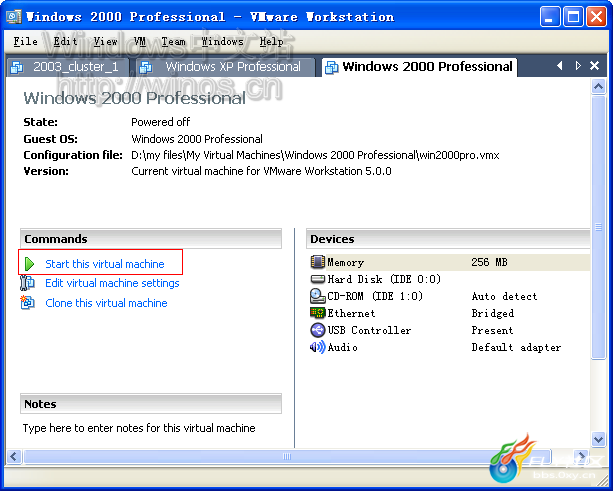This screenshot has width=613, height=491.
Task: Select the USB Controller icon
Action: coord(317,330)
